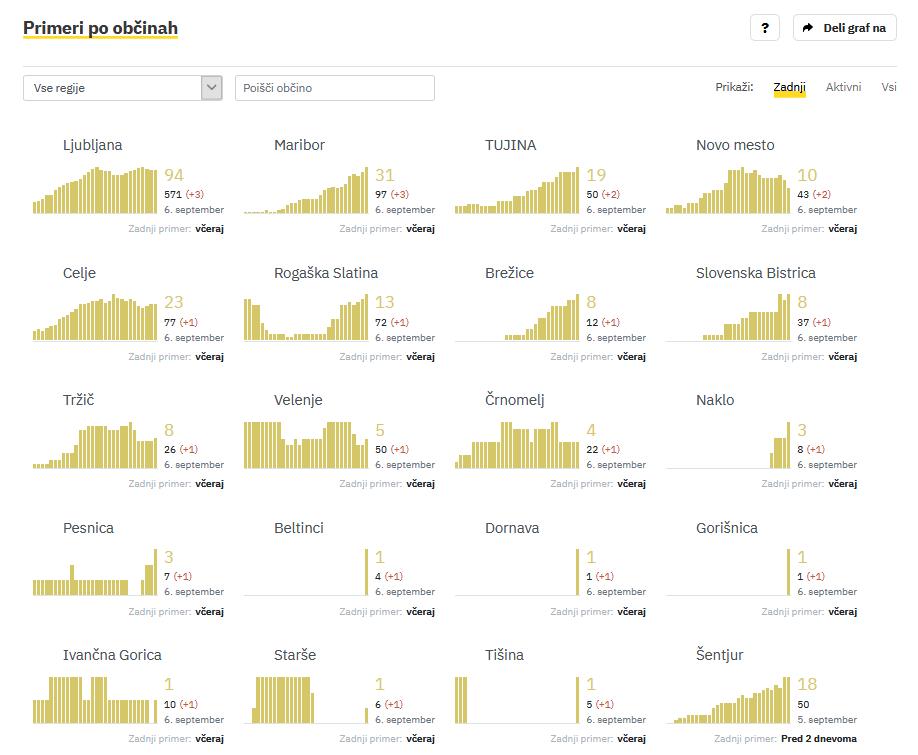This screenshot has width=918, height=755.
Task: Click the dropdown arrow of region selector
Action: point(211,88)
